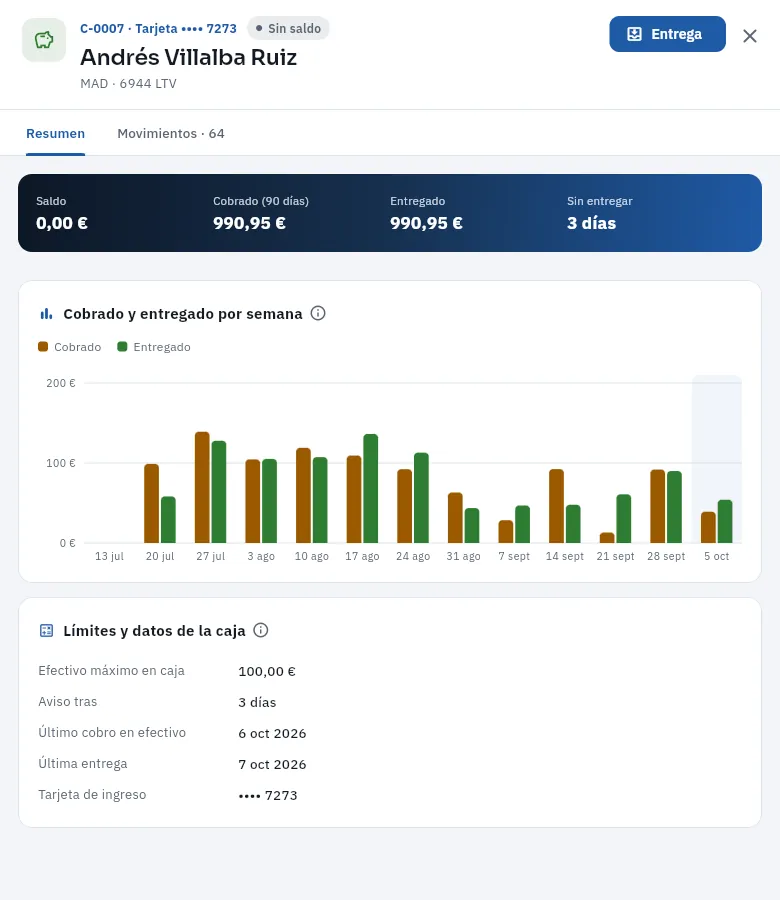Viewport: 780px width, 900px height.
Task: Click the Entrega button
Action: (x=667, y=34)
